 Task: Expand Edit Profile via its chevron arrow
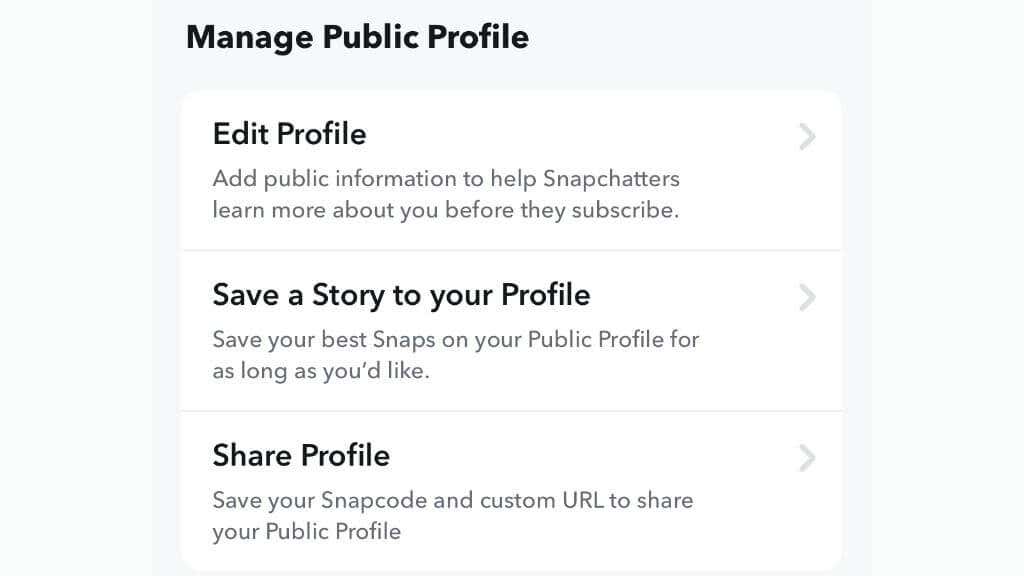point(807,136)
